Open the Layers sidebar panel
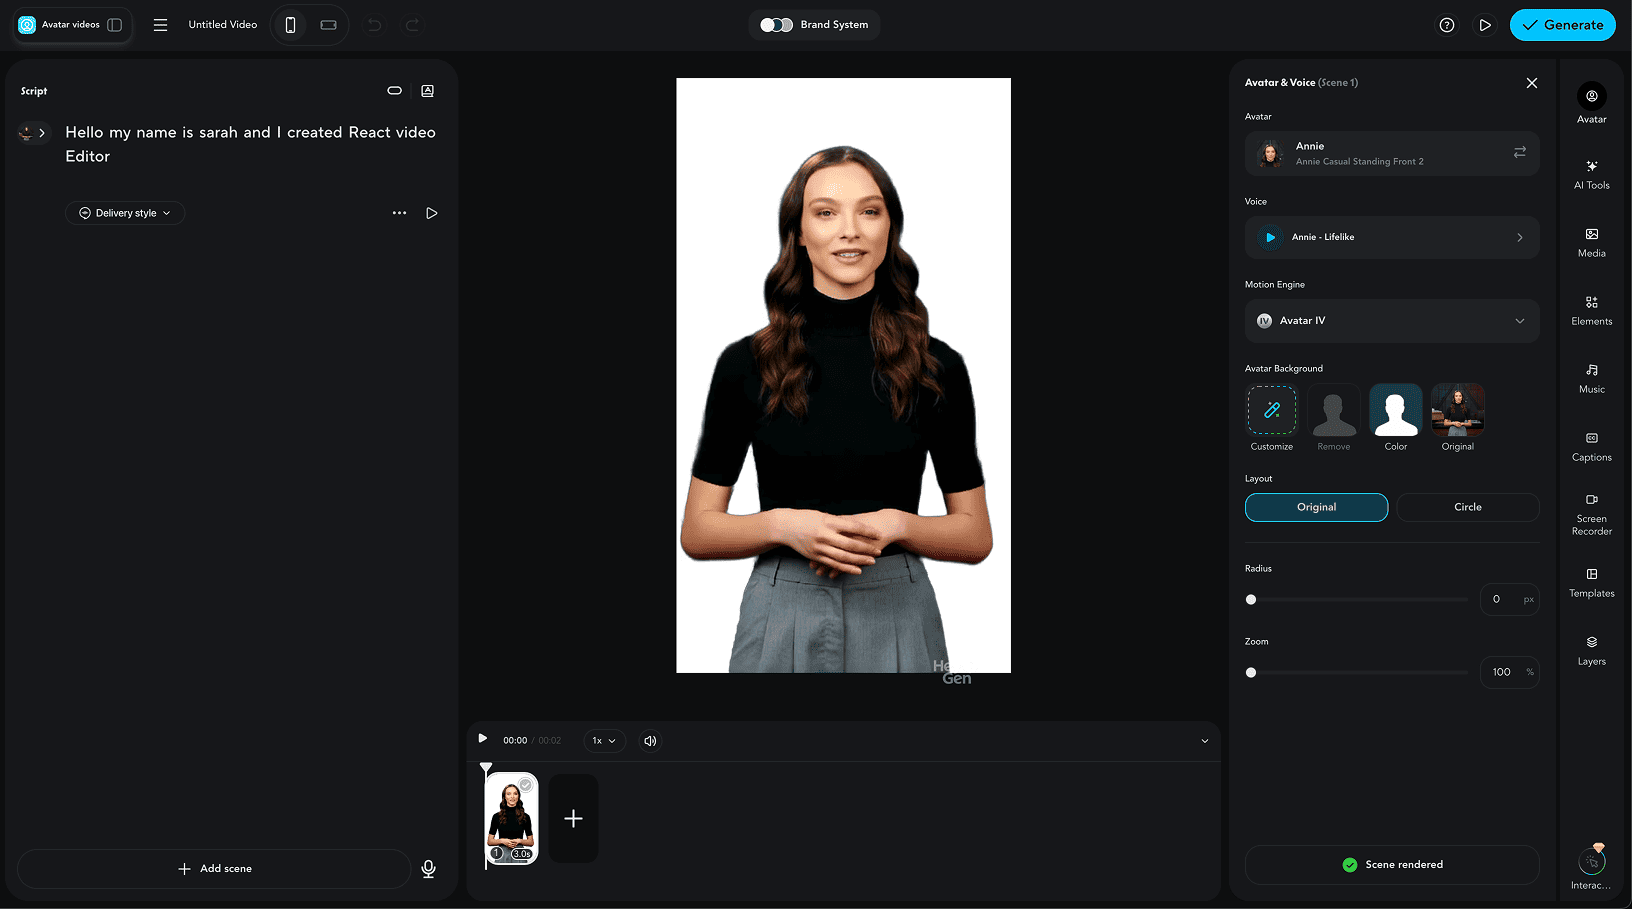Image resolution: width=1632 pixels, height=909 pixels. coord(1591,649)
